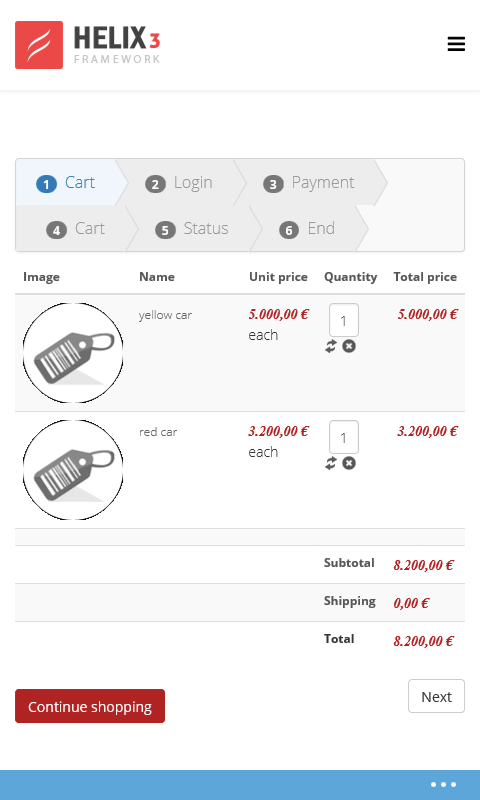This screenshot has width=480, height=800.
Task: Focus the red car quantity field
Action: coord(344,437)
